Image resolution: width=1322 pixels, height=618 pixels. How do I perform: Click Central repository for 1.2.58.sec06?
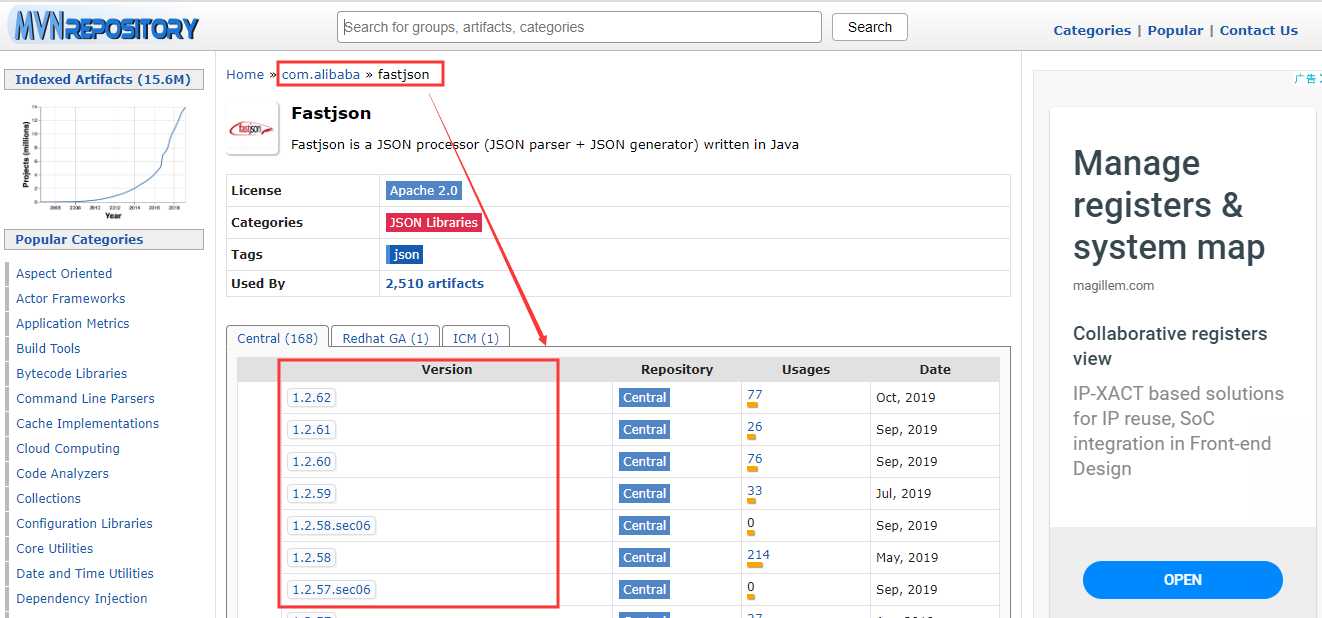pyautogui.click(x=644, y=525)
